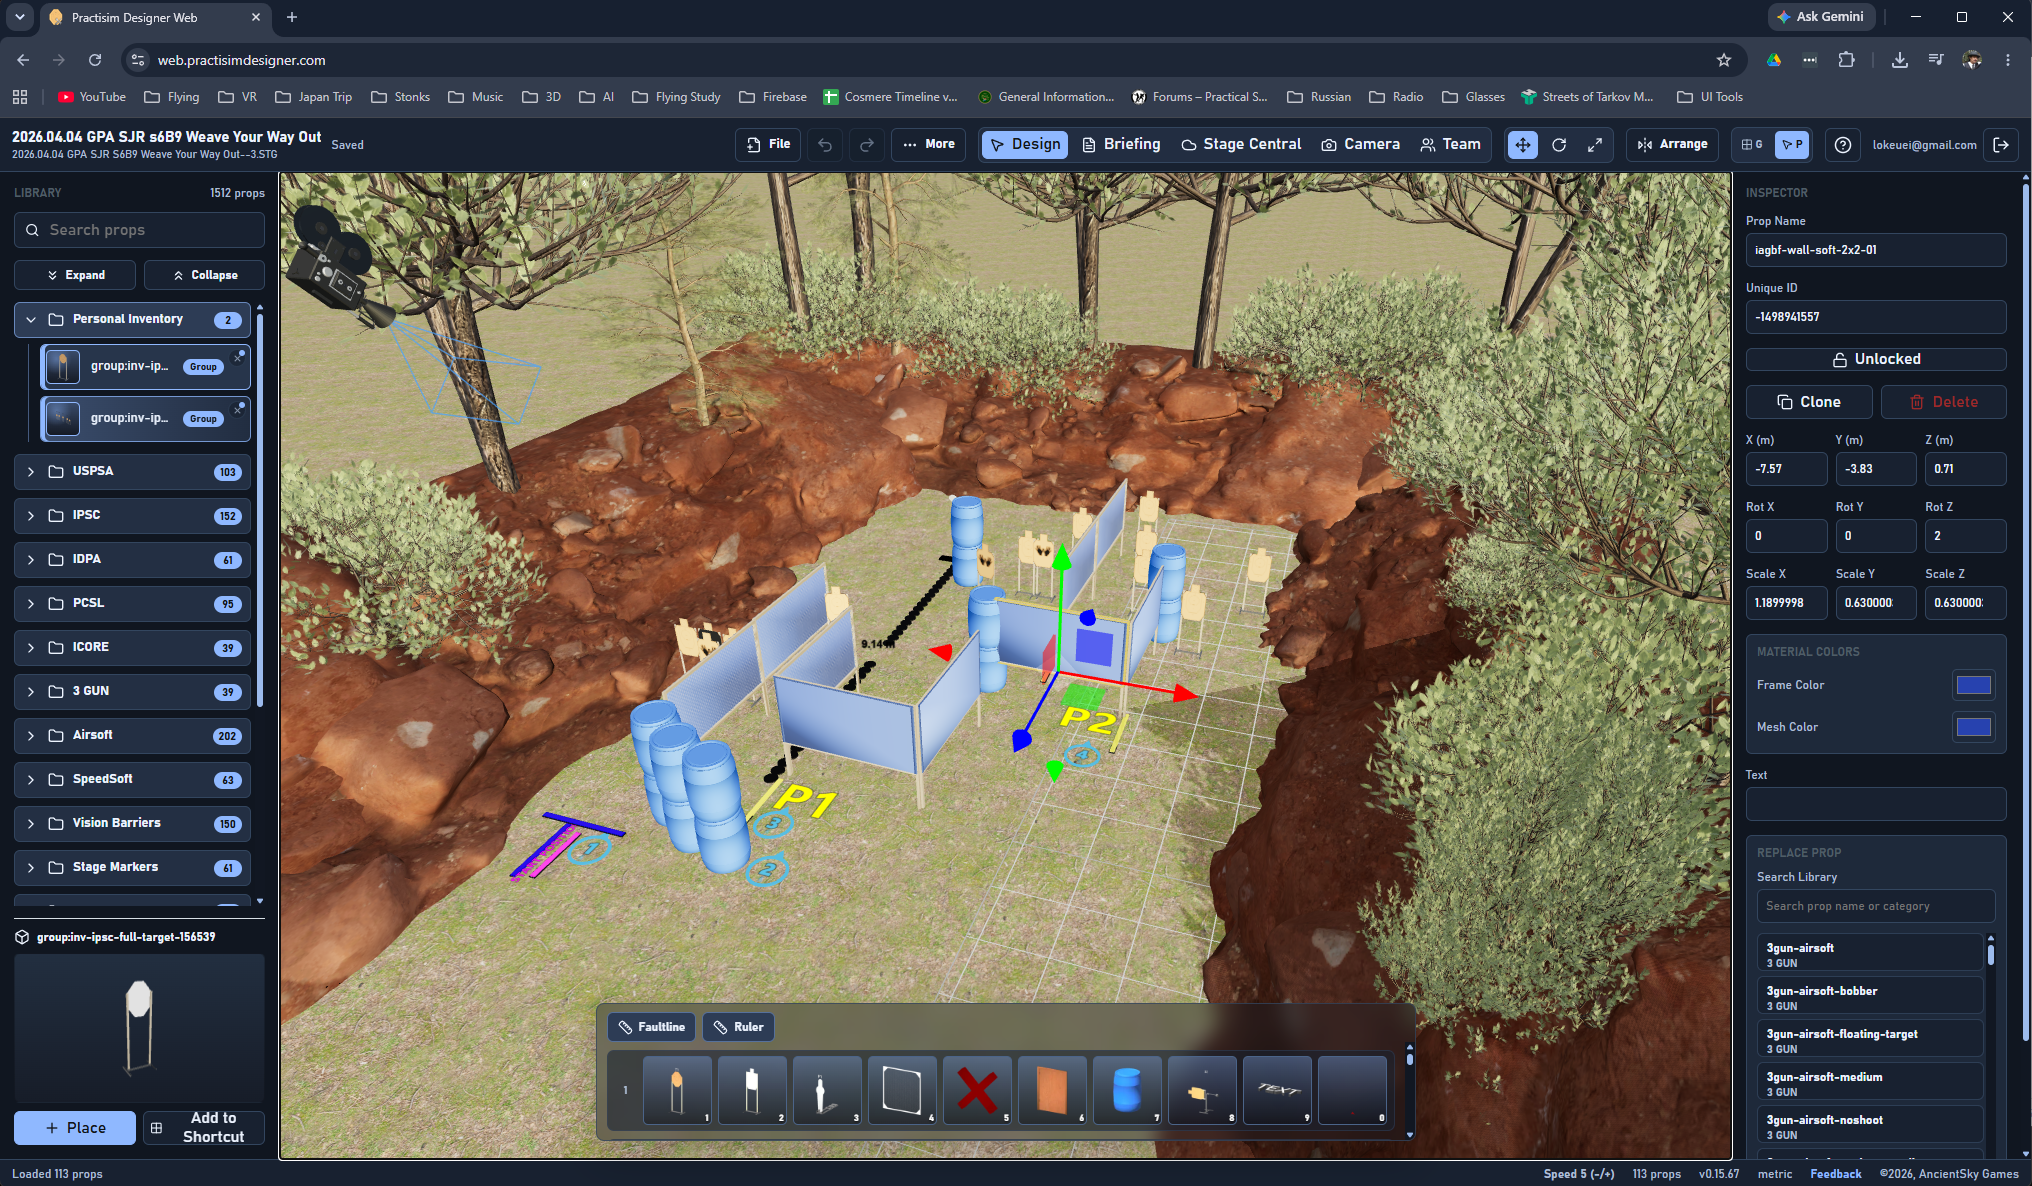Open the Feedback link
This screenshot has height=1186, width=2032.
coord(1835,1174)
